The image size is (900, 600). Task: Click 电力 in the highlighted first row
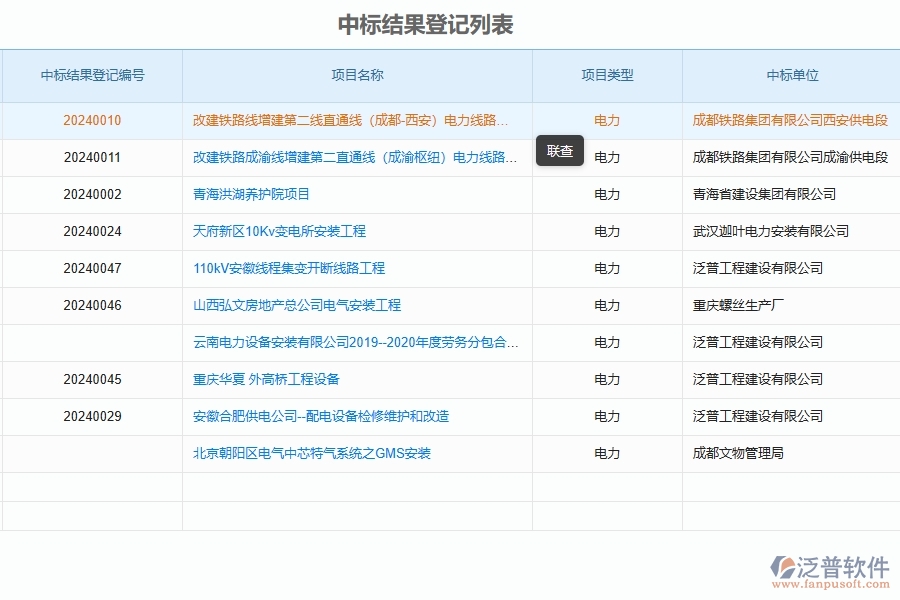[x=607, y=120]
